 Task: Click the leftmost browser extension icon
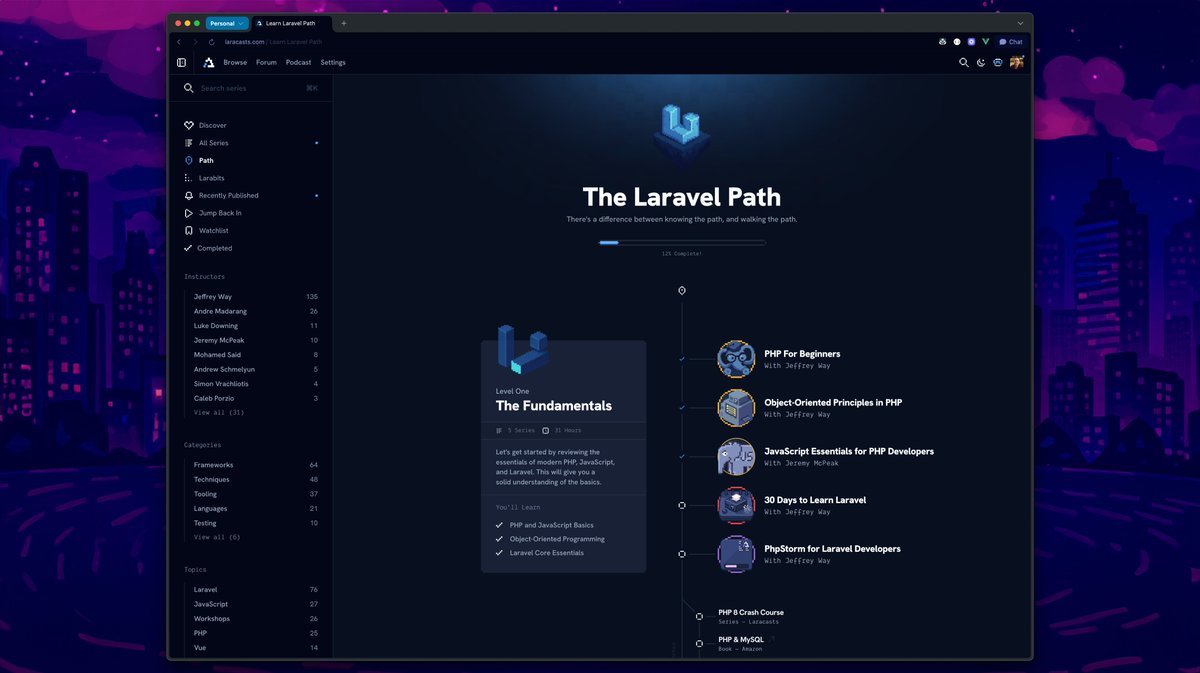tap(942, 42)
